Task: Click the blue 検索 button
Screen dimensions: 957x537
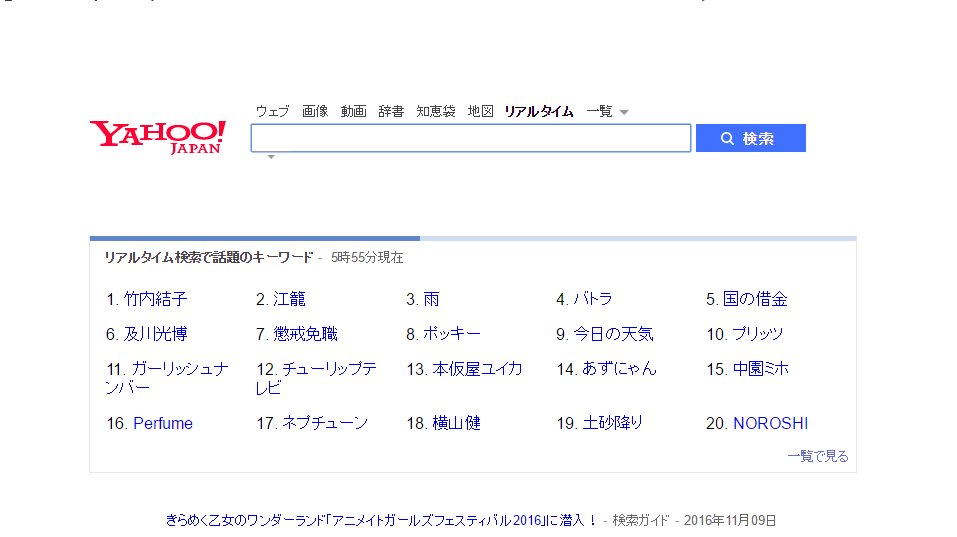Action: [751, 138]
